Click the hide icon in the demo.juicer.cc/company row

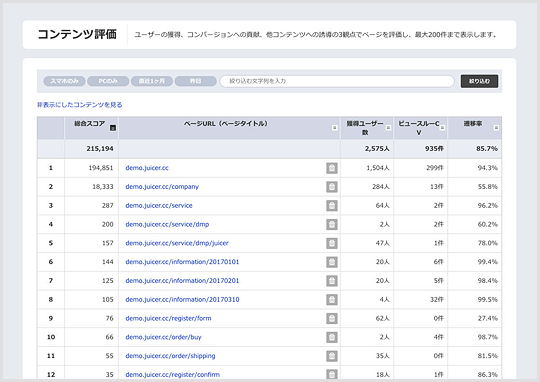(332, 187)
